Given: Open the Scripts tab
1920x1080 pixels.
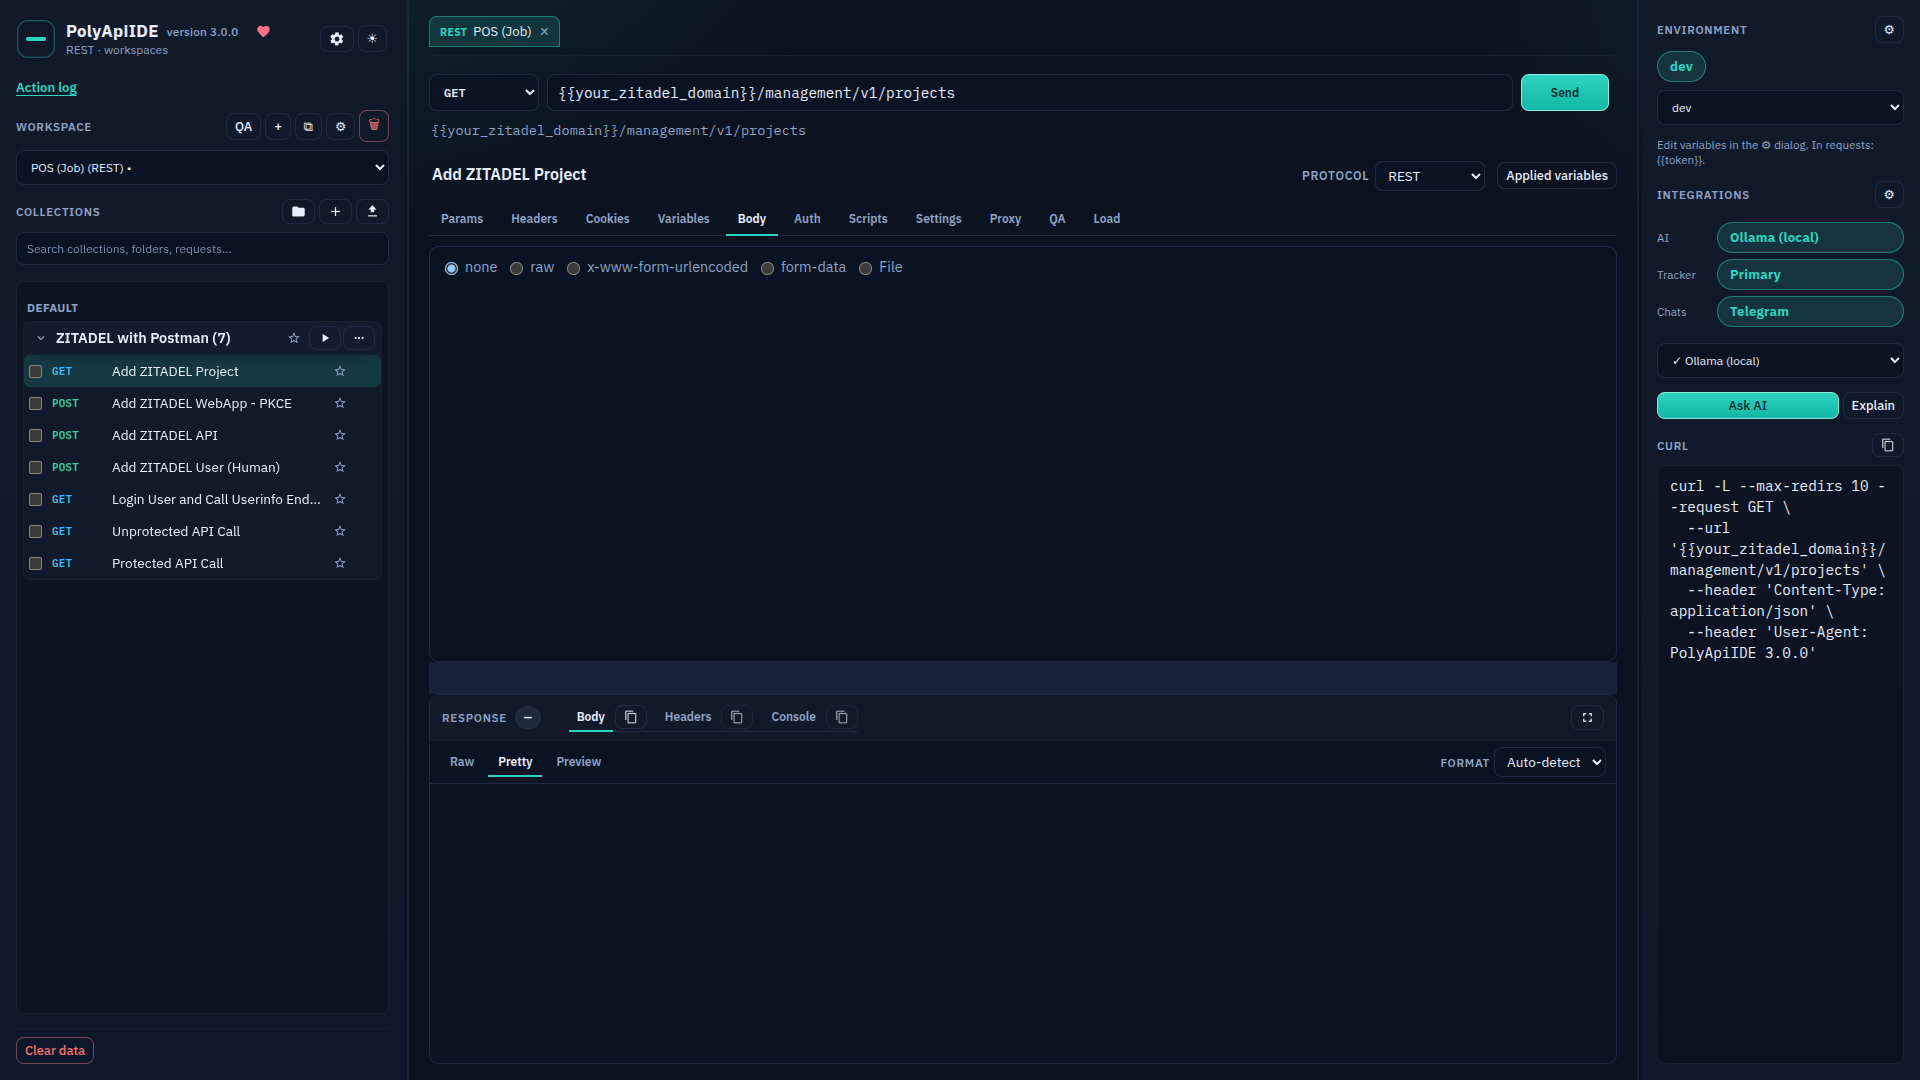Looking at the screenshot, I should [868, 219].
